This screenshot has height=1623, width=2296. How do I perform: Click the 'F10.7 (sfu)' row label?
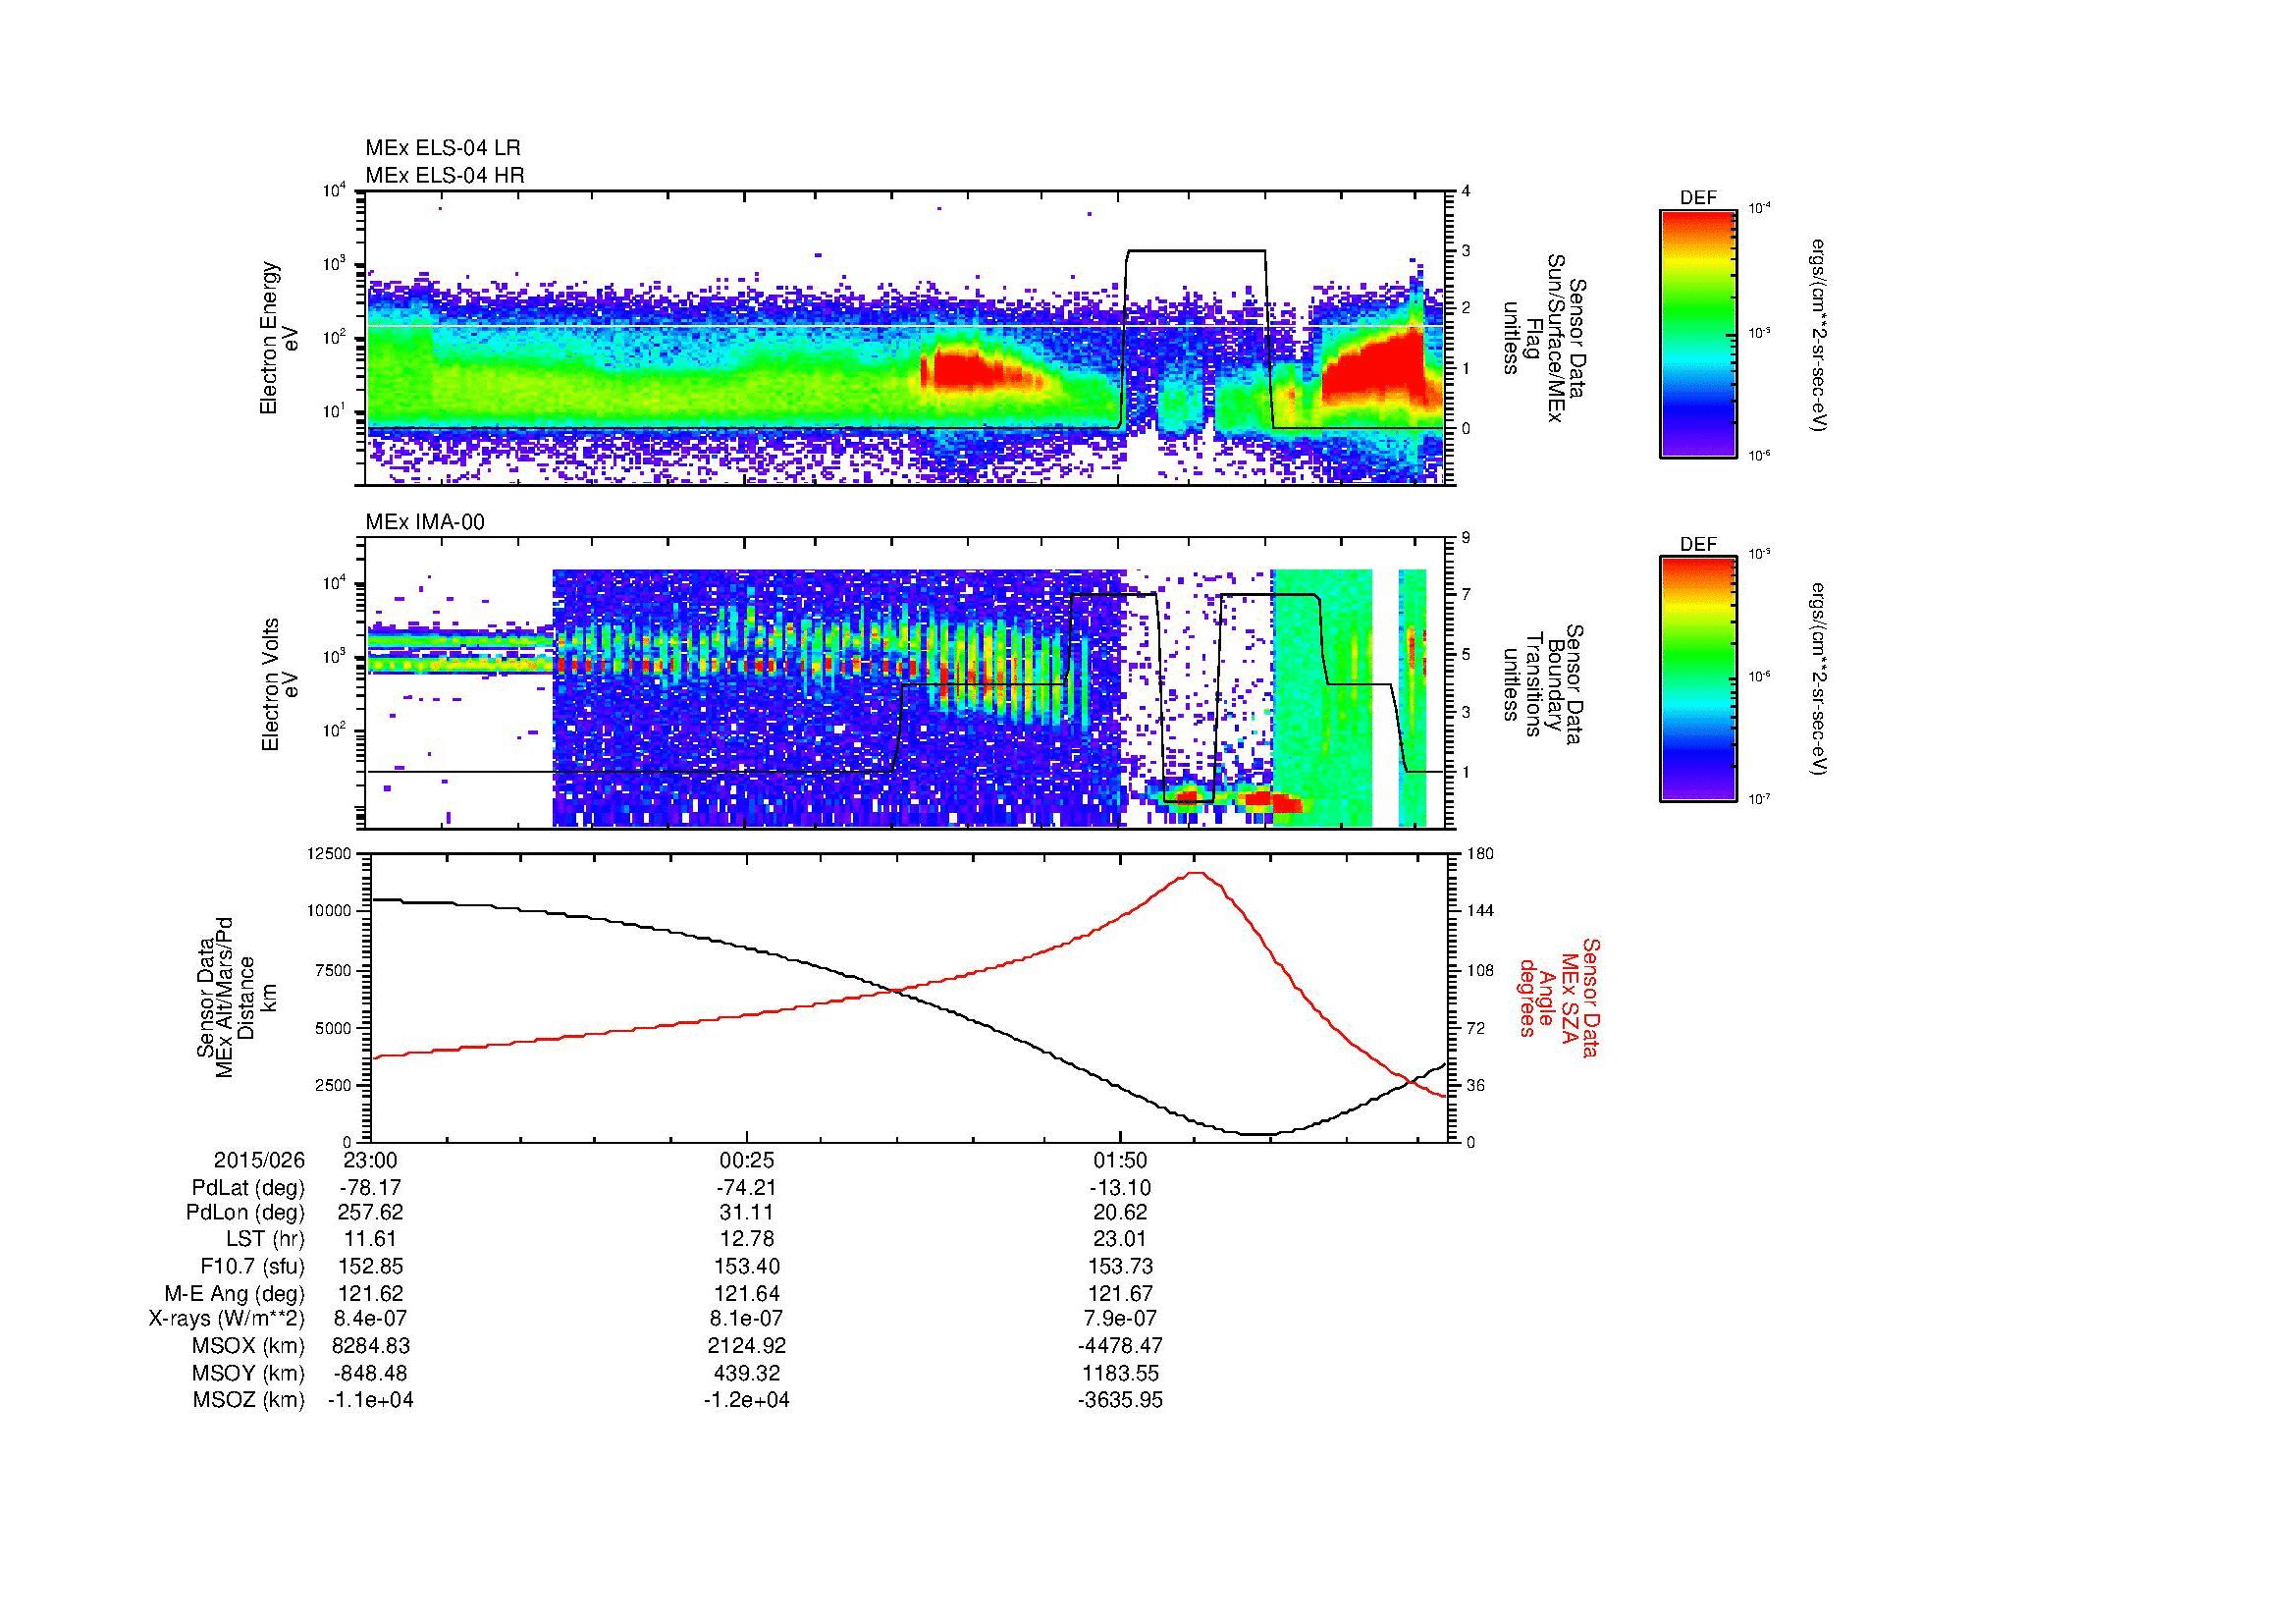tap(252, 1266)
